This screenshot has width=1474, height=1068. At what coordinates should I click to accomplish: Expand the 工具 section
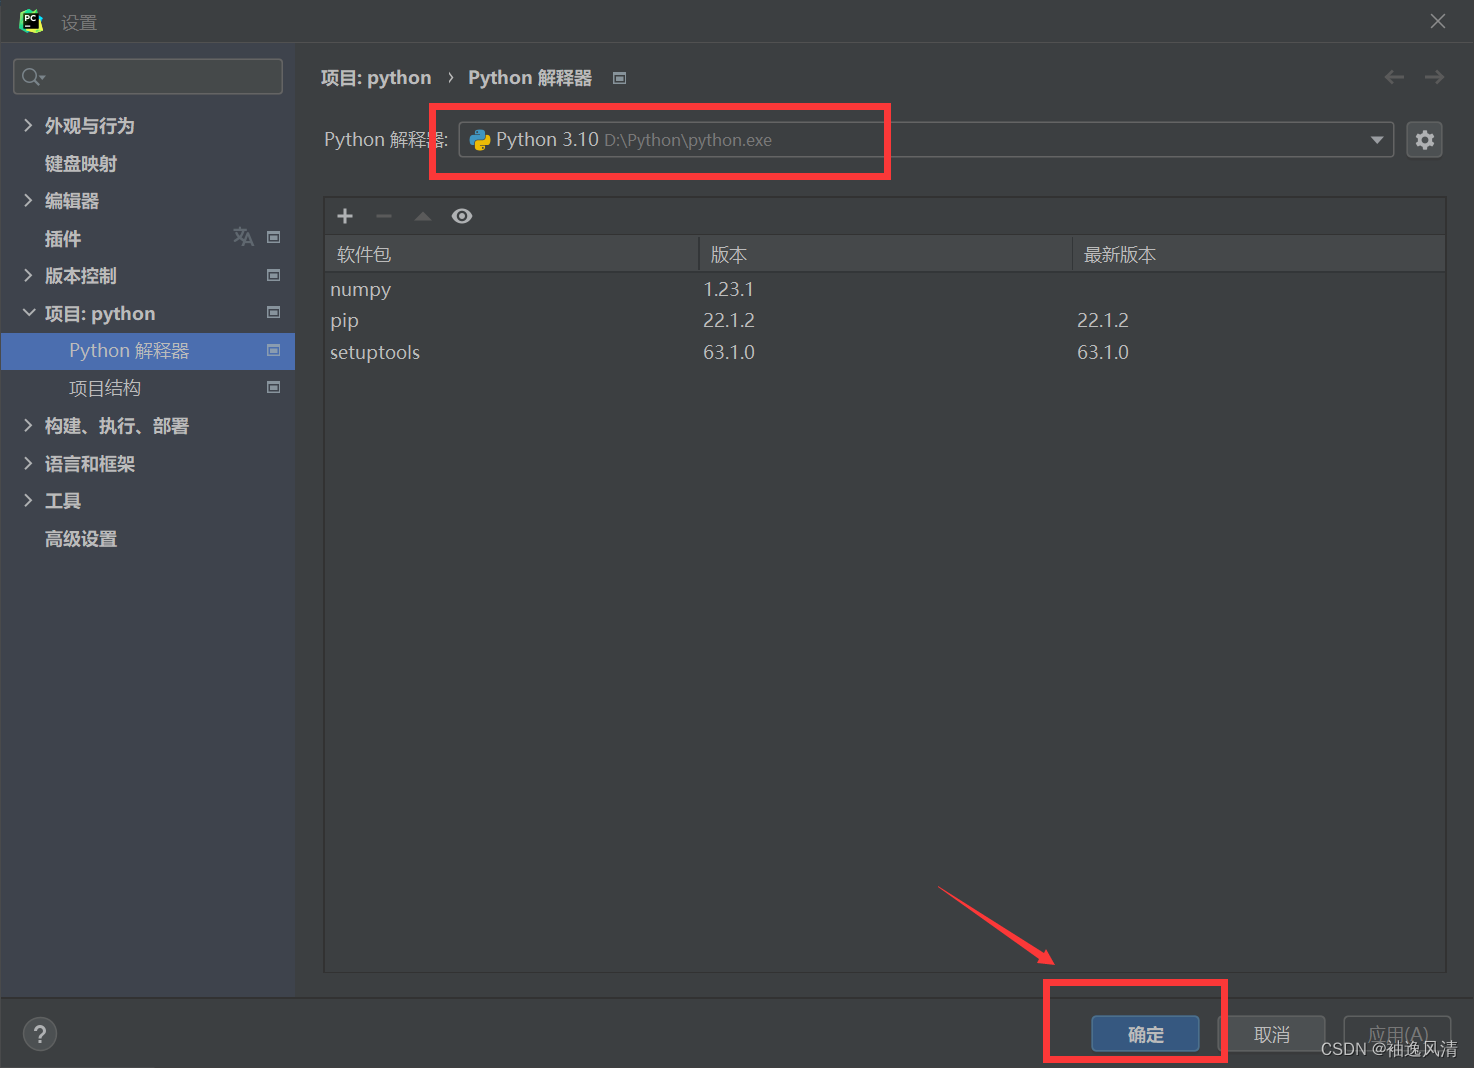tap(28, 500)
